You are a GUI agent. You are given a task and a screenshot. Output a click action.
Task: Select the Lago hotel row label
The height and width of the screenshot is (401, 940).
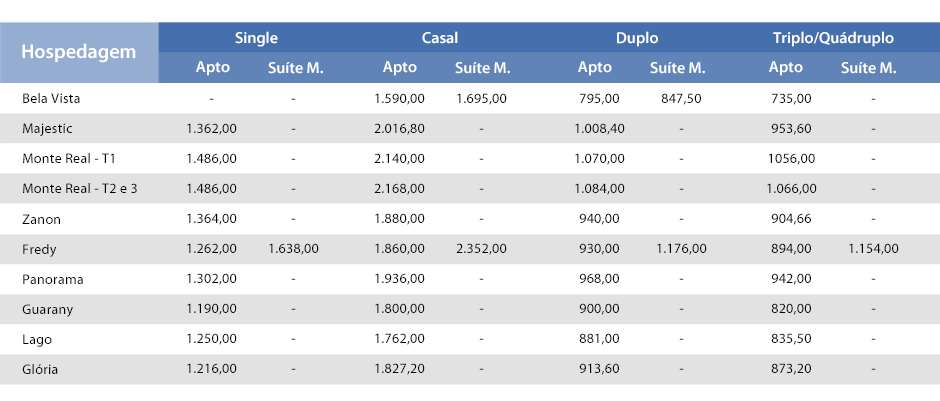37,340
